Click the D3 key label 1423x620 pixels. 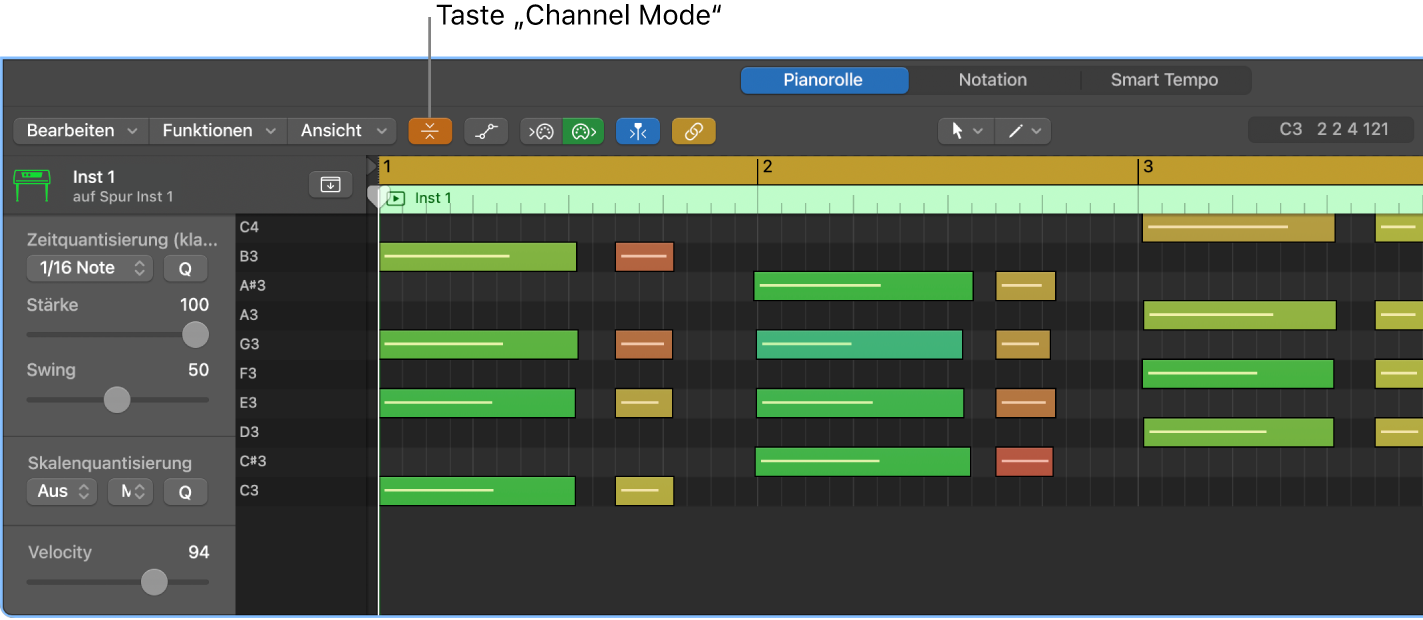click(x=249, y=432)
